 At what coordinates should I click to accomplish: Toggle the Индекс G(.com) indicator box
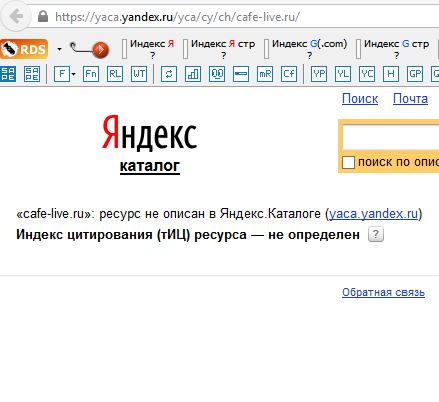[266, 49]
